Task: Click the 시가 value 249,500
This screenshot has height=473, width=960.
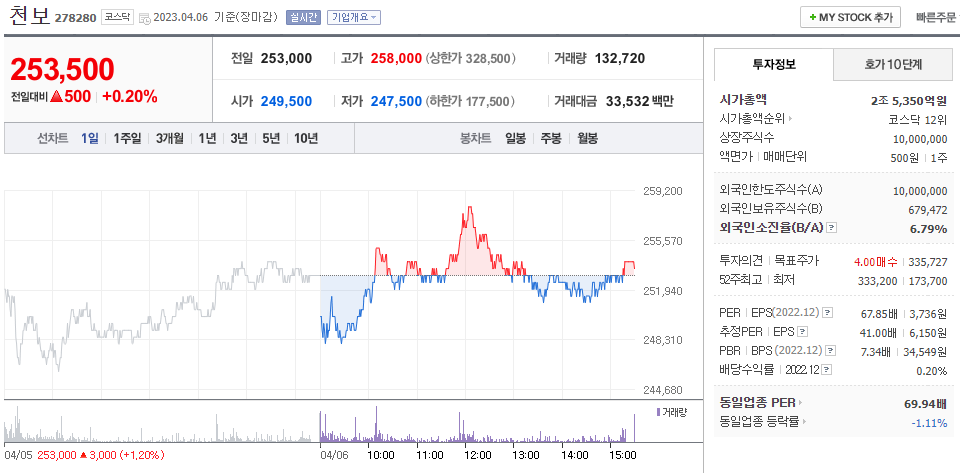Action: (287, 101)
